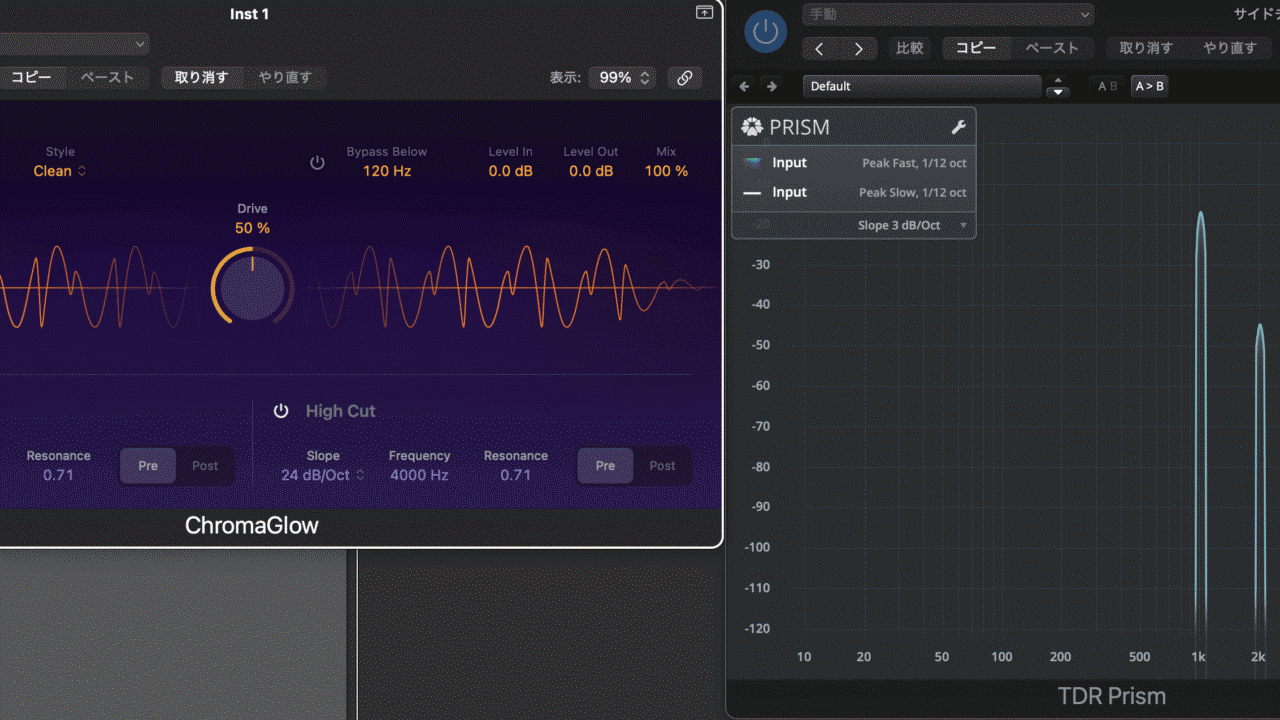Select Pre on the left filter section
The image size is (1280, 720).
pos(148,466)
